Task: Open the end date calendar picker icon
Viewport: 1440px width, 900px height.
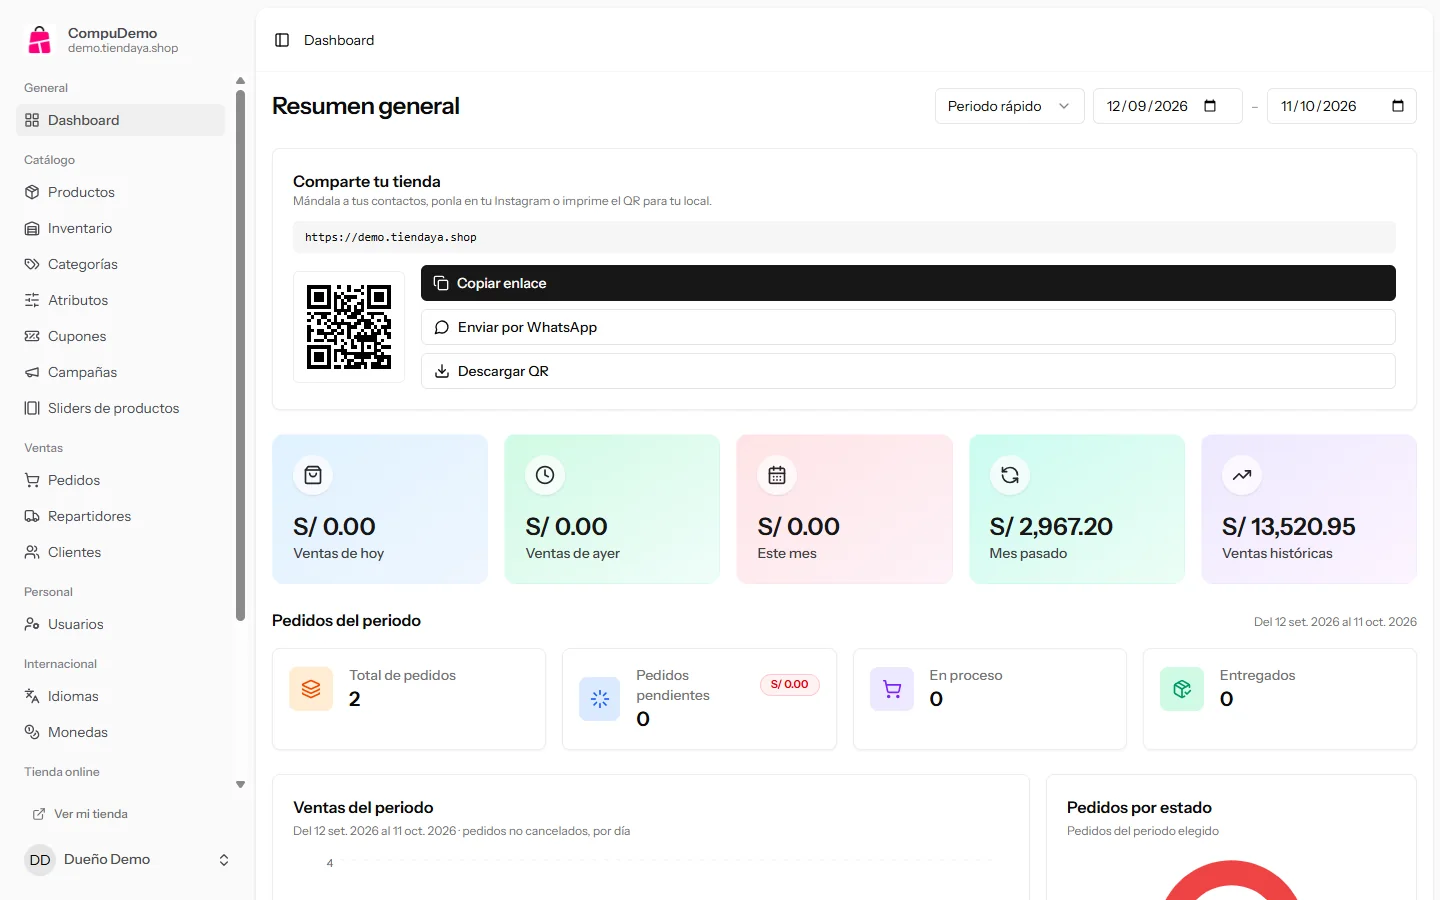Action: pyautogui.click(x=1398, y=106)
